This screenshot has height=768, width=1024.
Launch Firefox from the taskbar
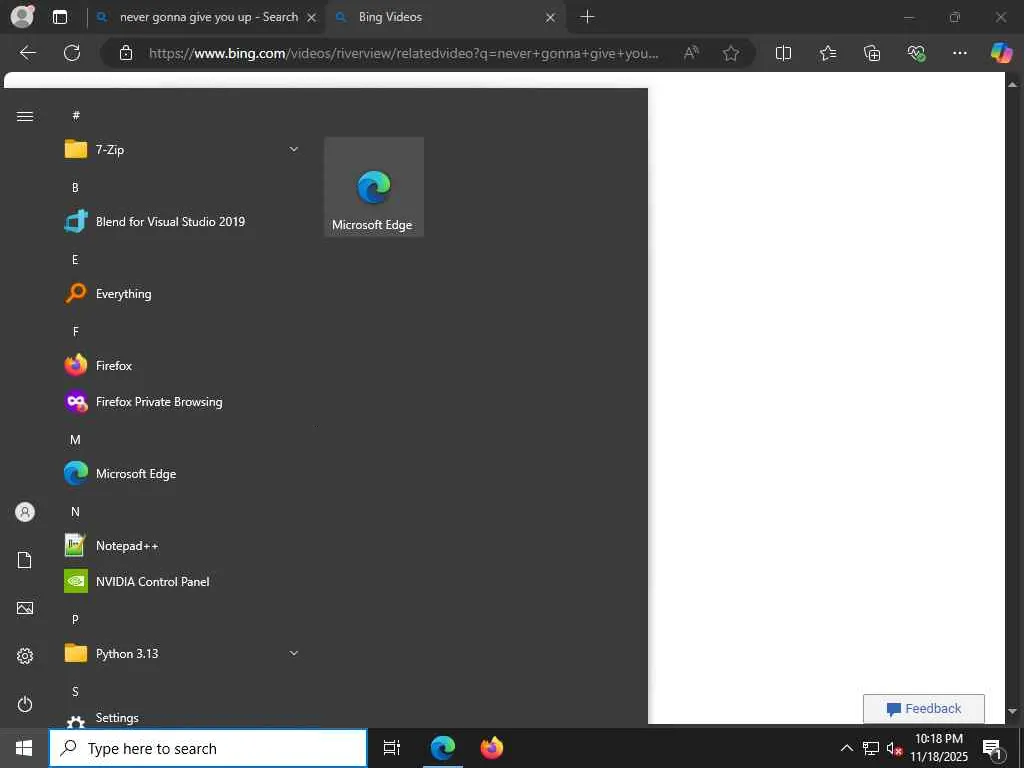[492, 748]
